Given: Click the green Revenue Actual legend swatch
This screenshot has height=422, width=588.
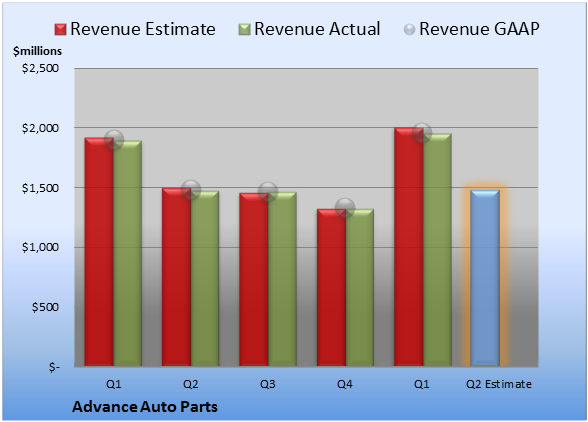Looking at the screenshot, I should coord(244,29).
